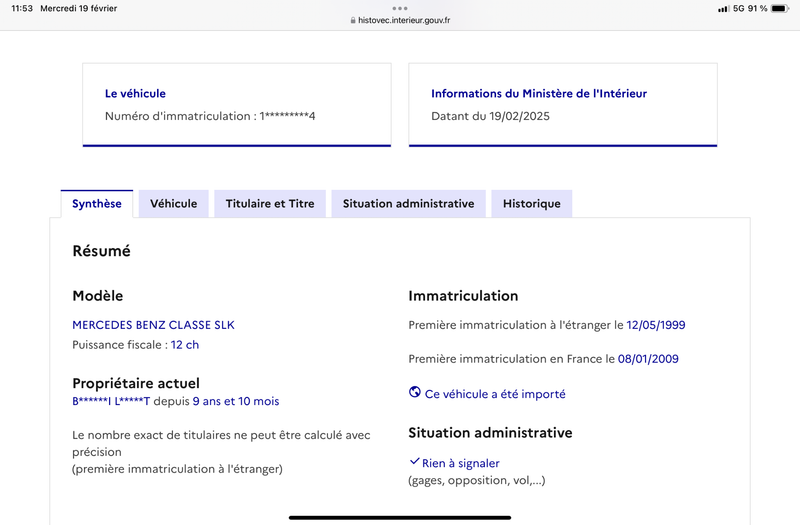Screen dimensions: 800x525
Task: Tap the histovec.interieur.gouv.fr address field
Action: point(400,20)
